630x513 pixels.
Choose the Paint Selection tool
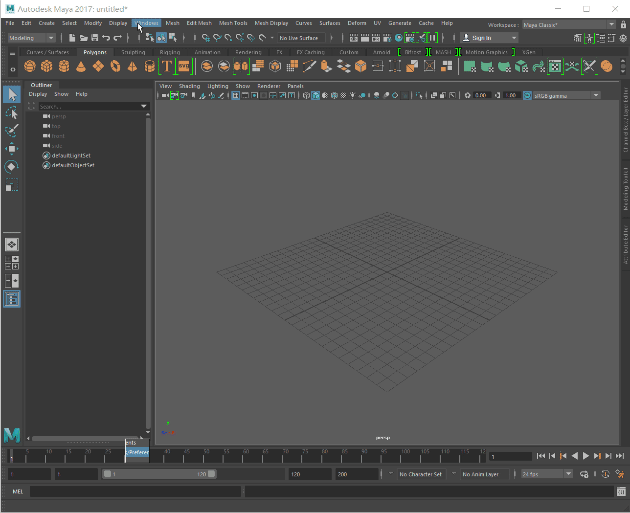pos(11,131)
